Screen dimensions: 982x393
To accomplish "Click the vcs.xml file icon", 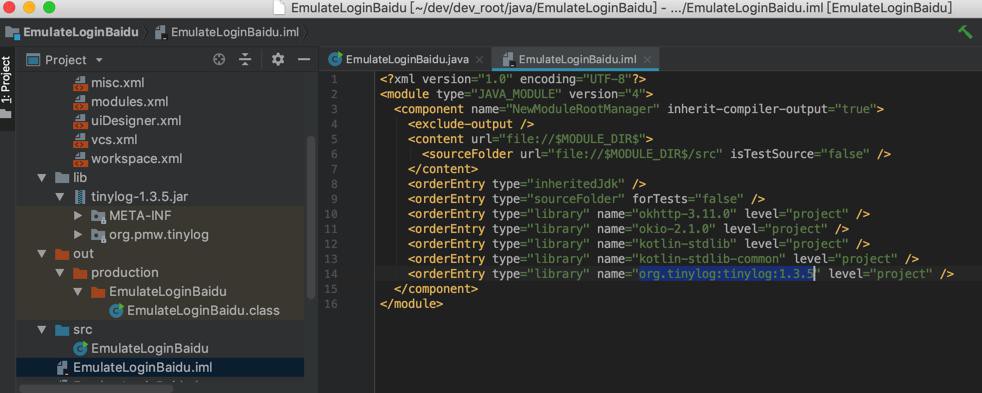I will 80,140.
